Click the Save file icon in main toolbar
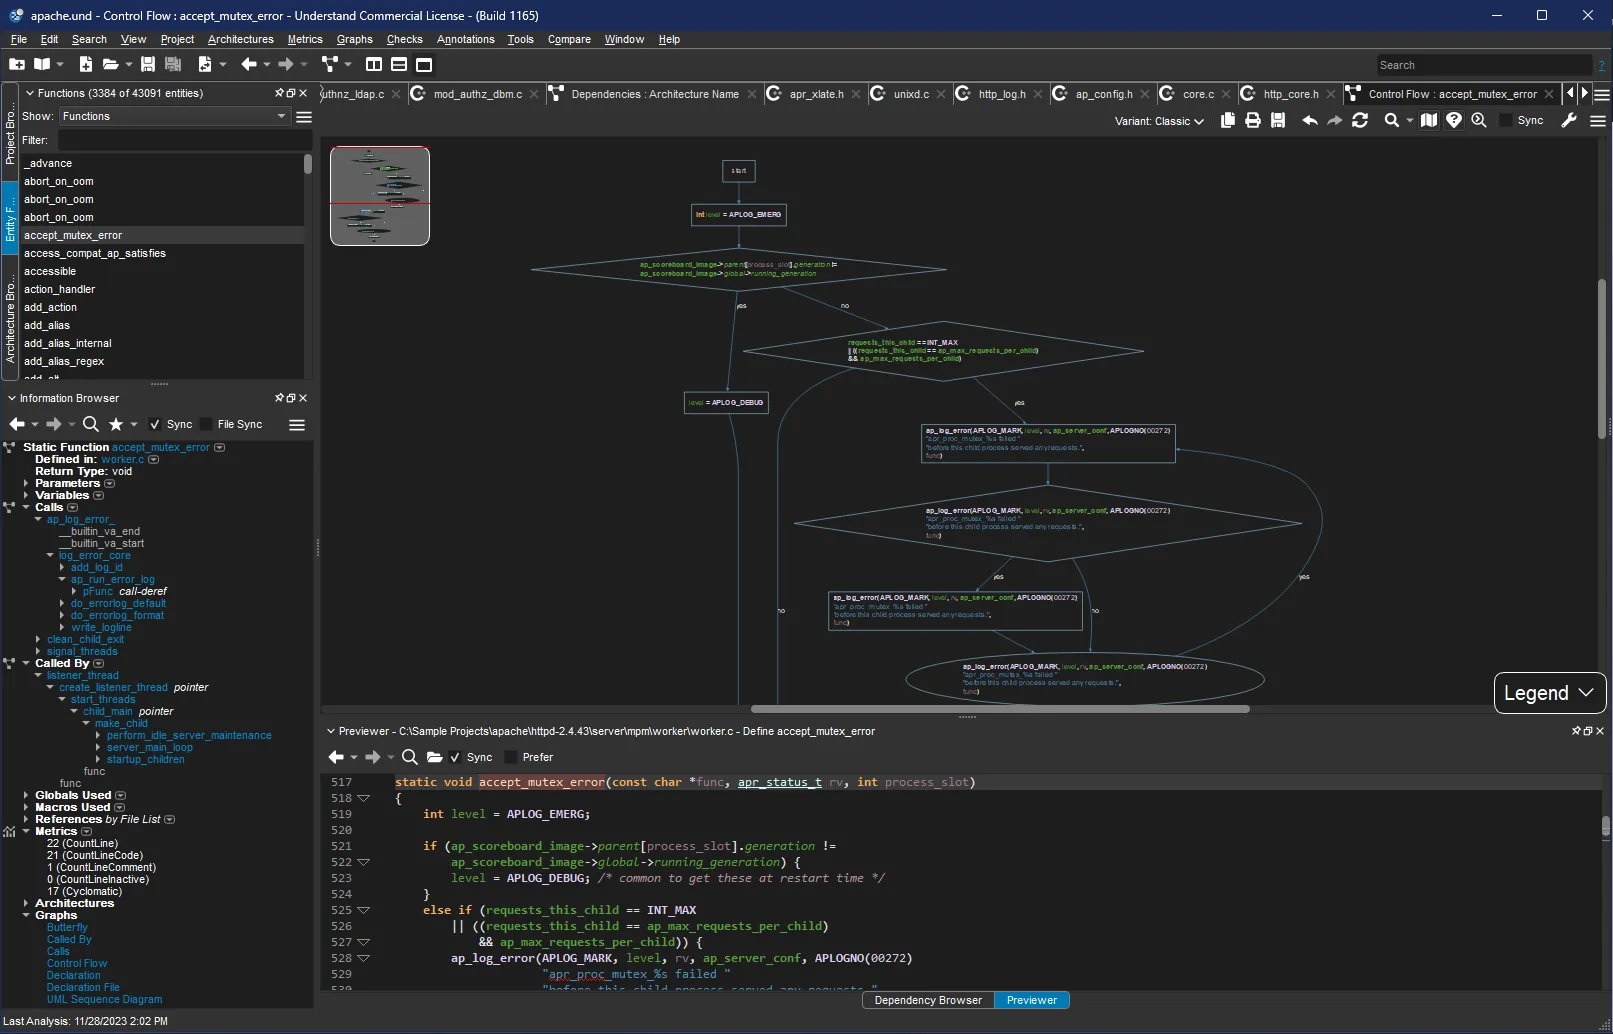1613x1034 pixels. (148, 64)
